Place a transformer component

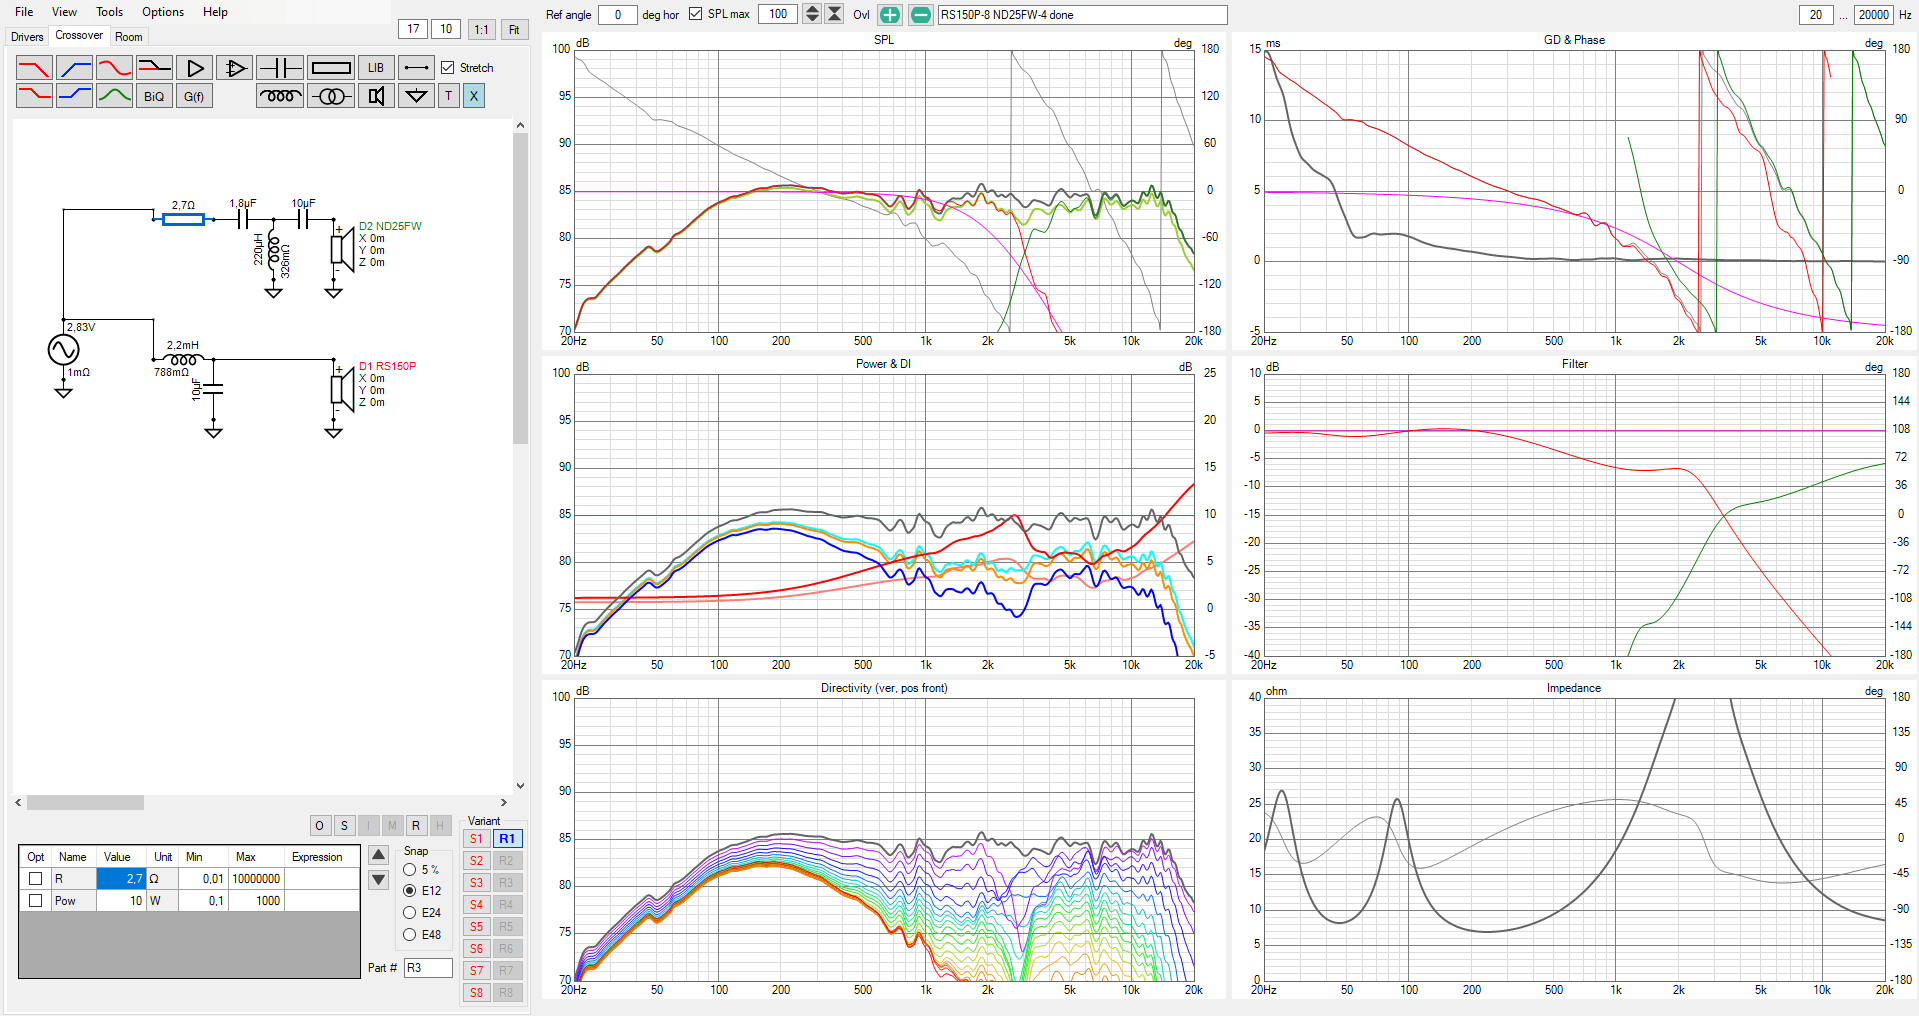click(331, 96)
